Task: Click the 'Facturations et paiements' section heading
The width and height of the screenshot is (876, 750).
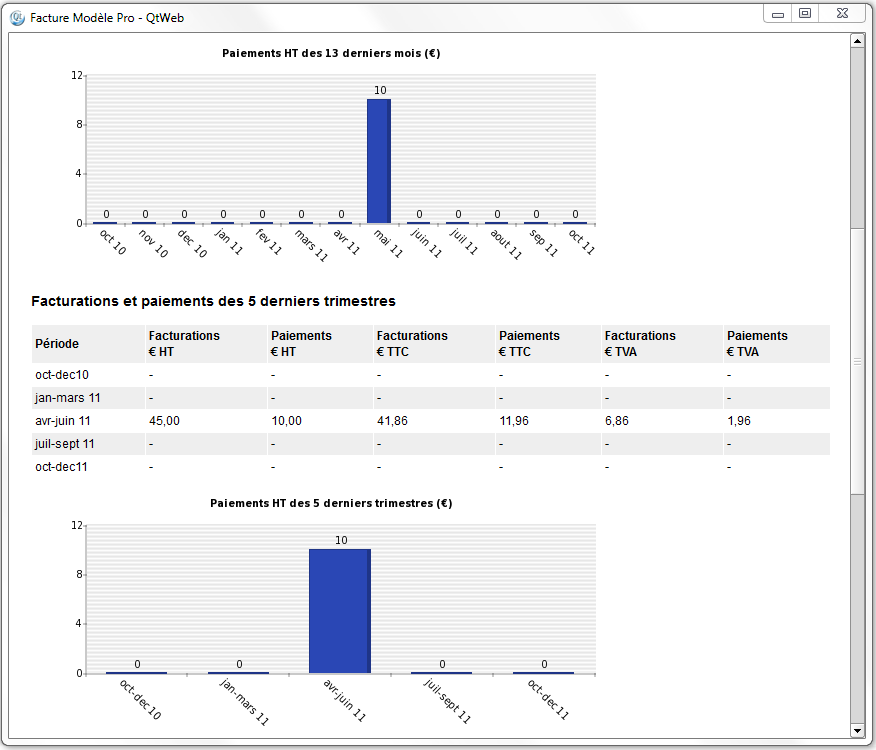Action: pos(213,301)
